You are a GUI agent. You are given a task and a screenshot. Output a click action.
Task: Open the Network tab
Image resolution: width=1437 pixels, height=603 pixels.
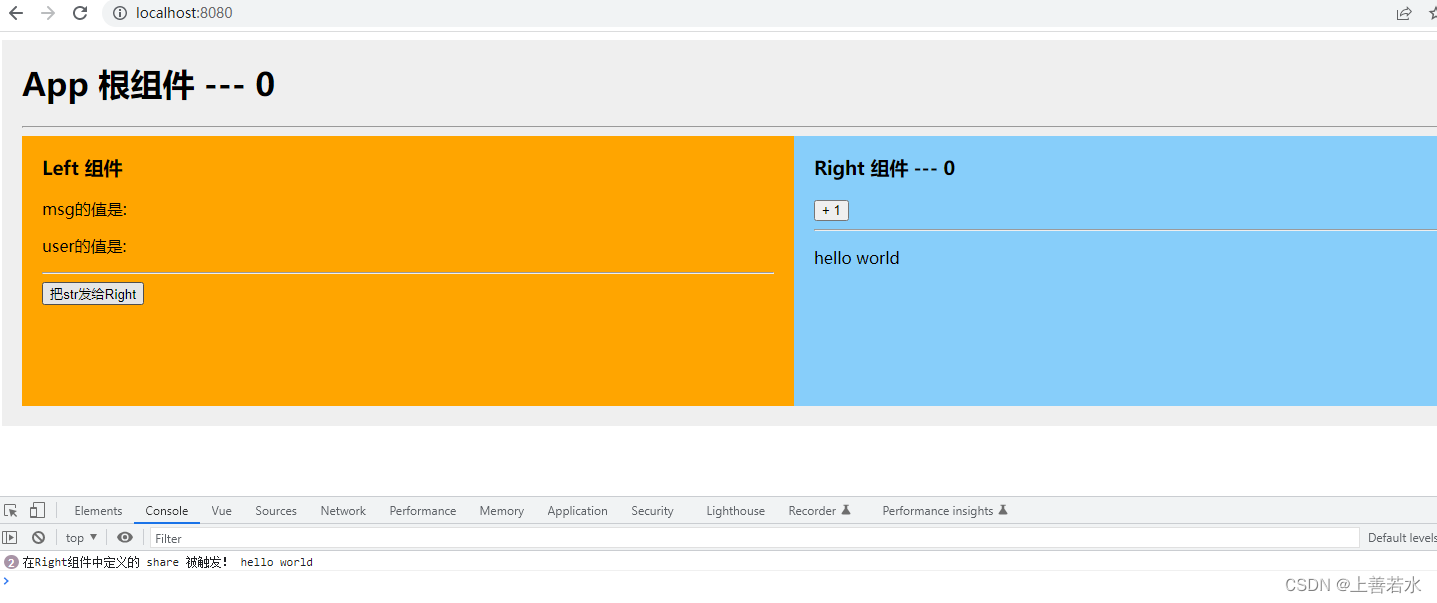click(x=343, y=510)
